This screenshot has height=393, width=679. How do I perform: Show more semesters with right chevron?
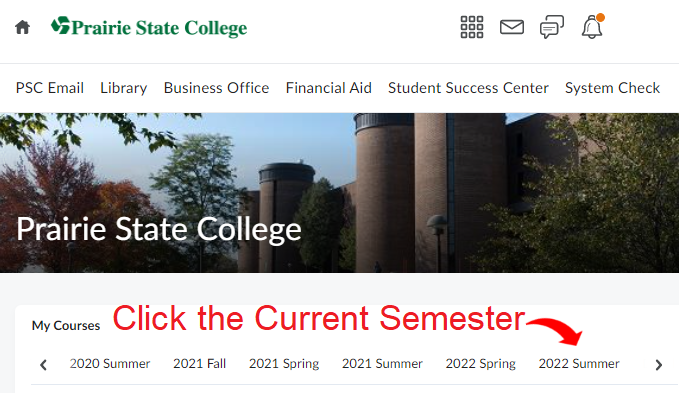pyautogui.click(x=659, y=365)
